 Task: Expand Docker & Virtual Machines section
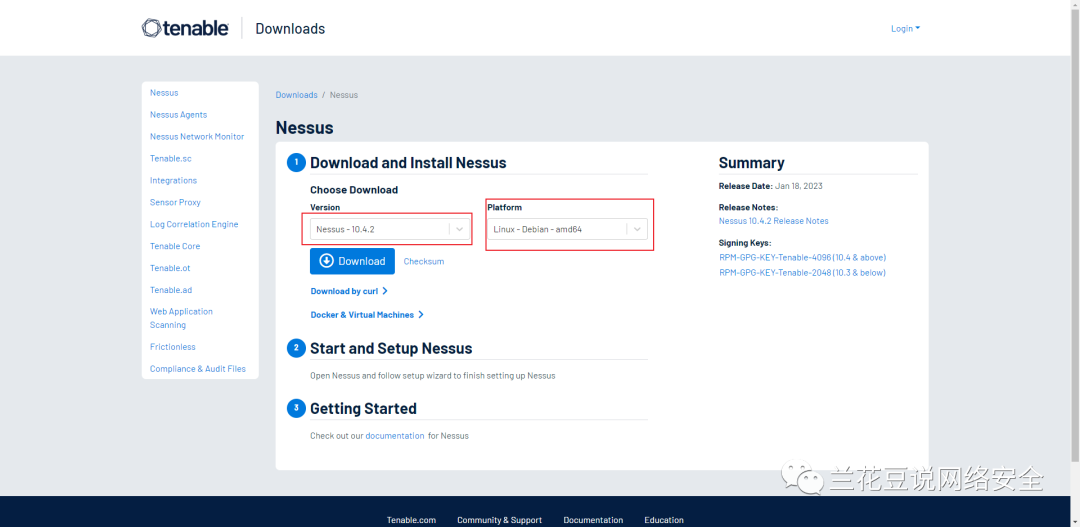click(x=367, y=315)
